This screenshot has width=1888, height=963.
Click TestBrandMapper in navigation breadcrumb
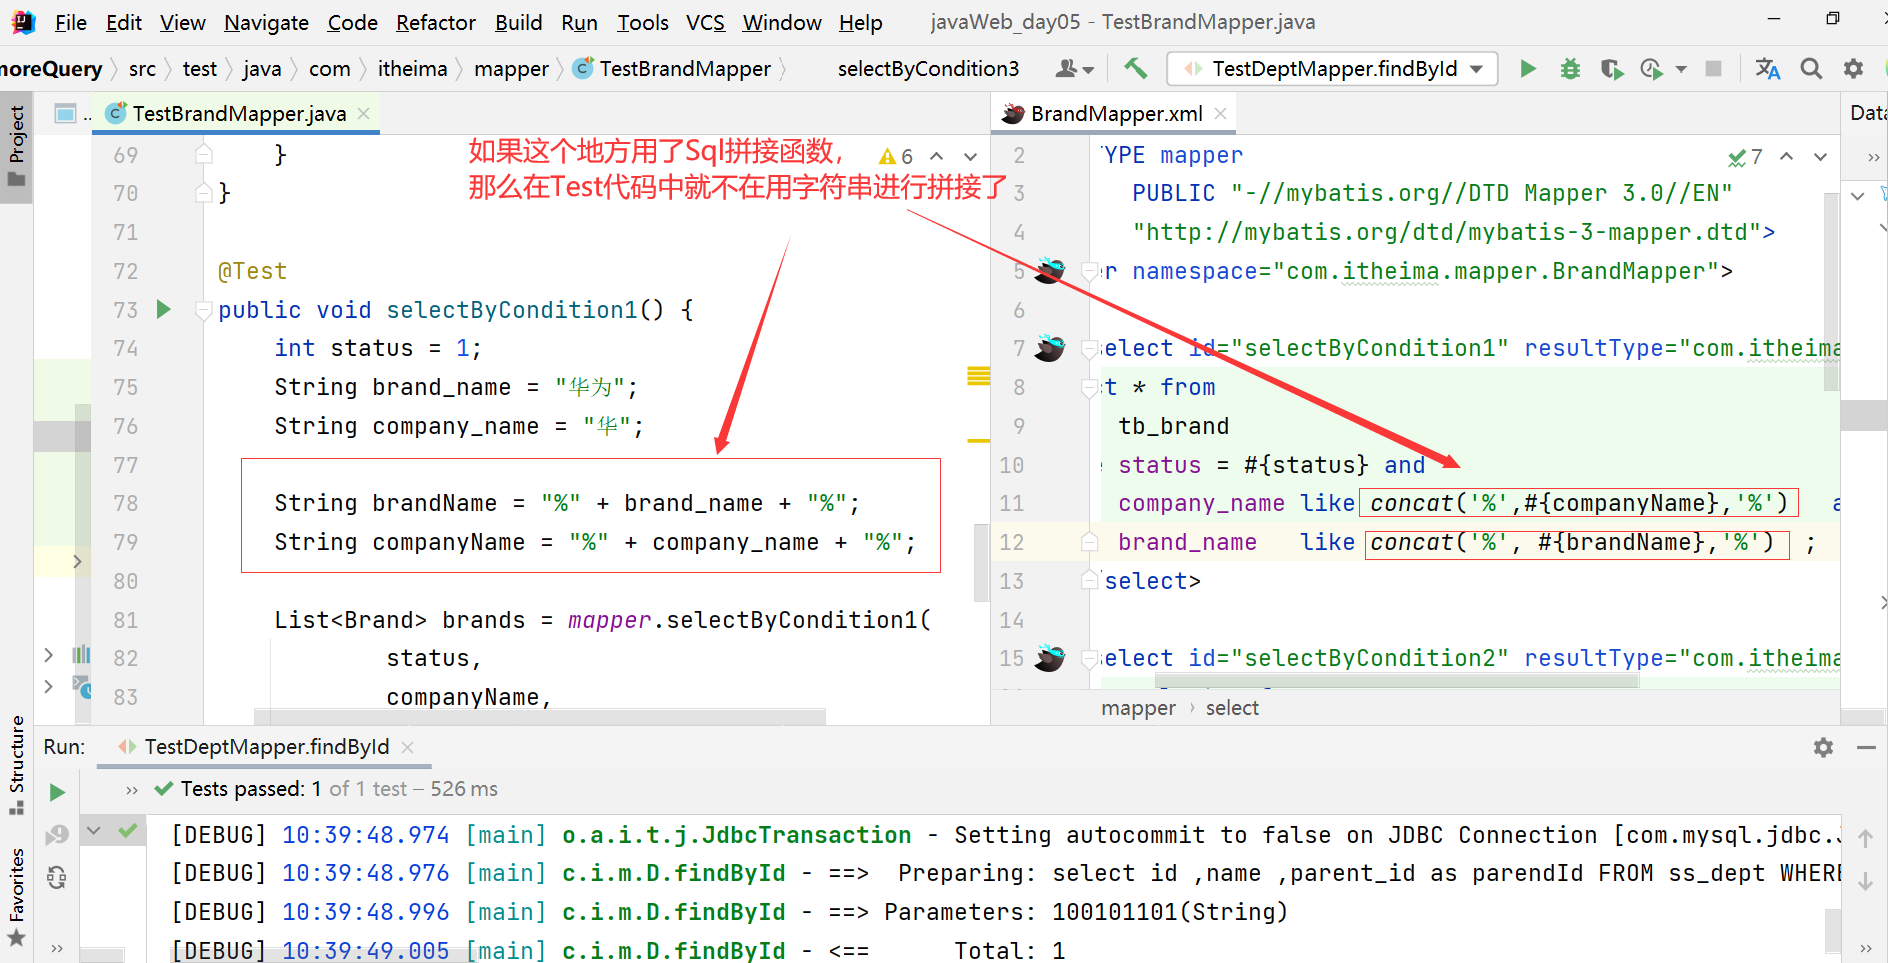[685, 68]
